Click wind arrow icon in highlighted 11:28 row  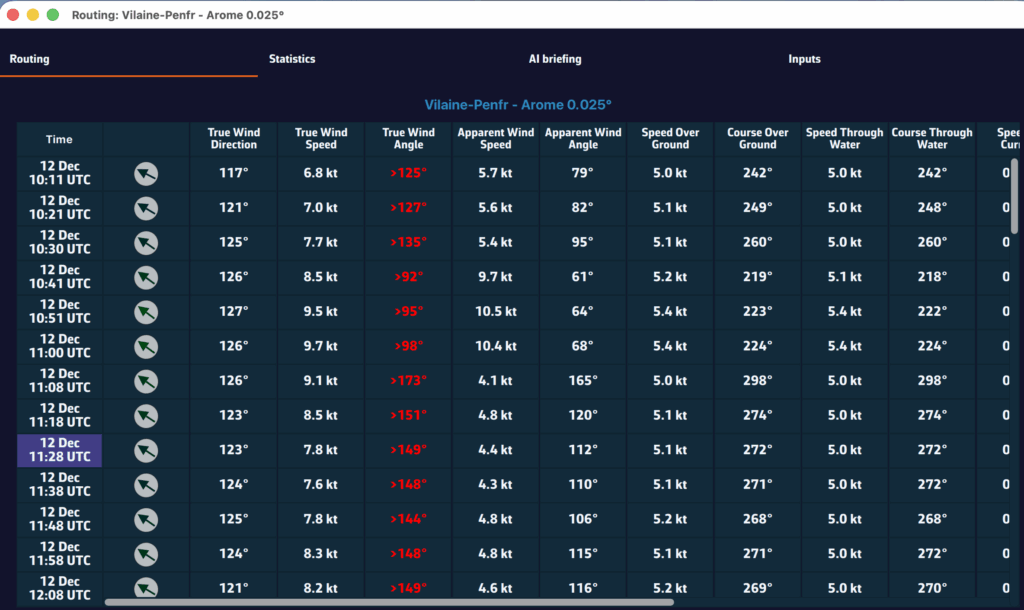pos(146,450)
